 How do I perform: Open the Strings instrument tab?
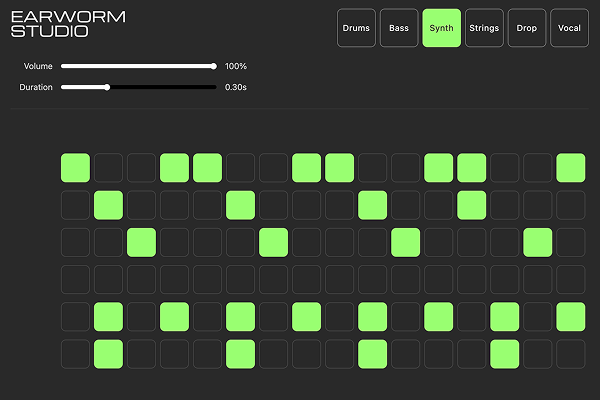click(x=484, y=28)
